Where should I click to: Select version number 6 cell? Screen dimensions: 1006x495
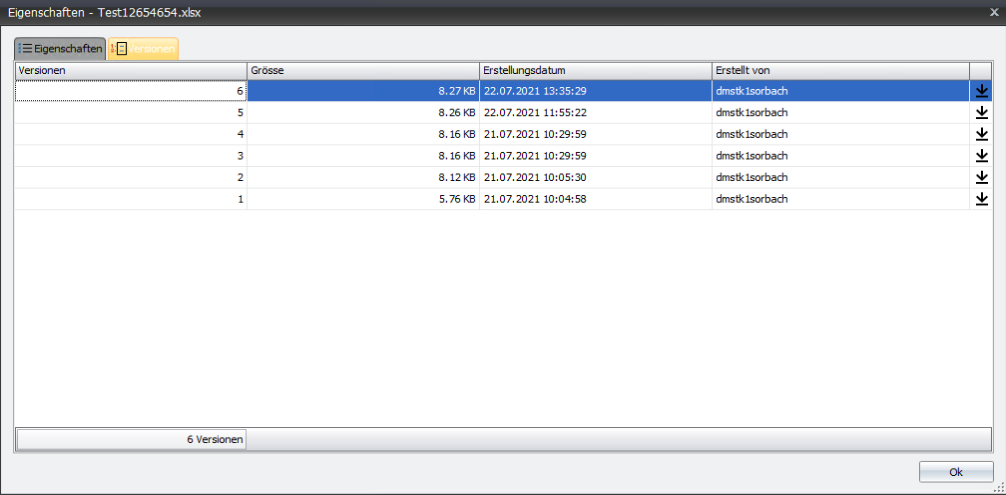(x=131, y=91)
